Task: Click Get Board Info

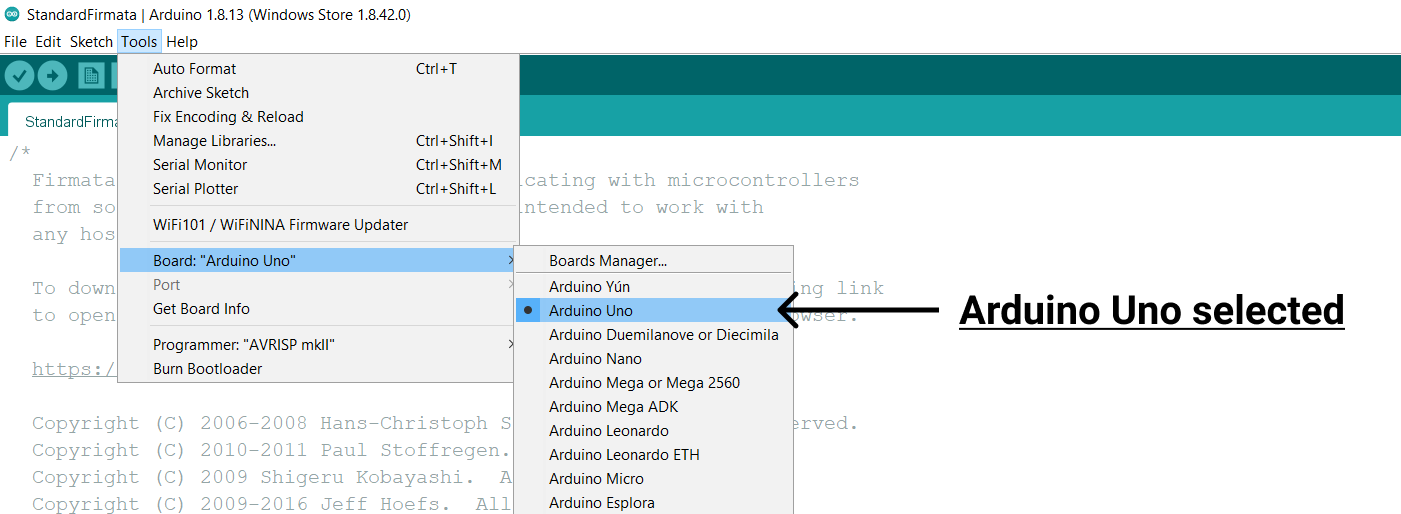Action: click(x=201, y=309)
